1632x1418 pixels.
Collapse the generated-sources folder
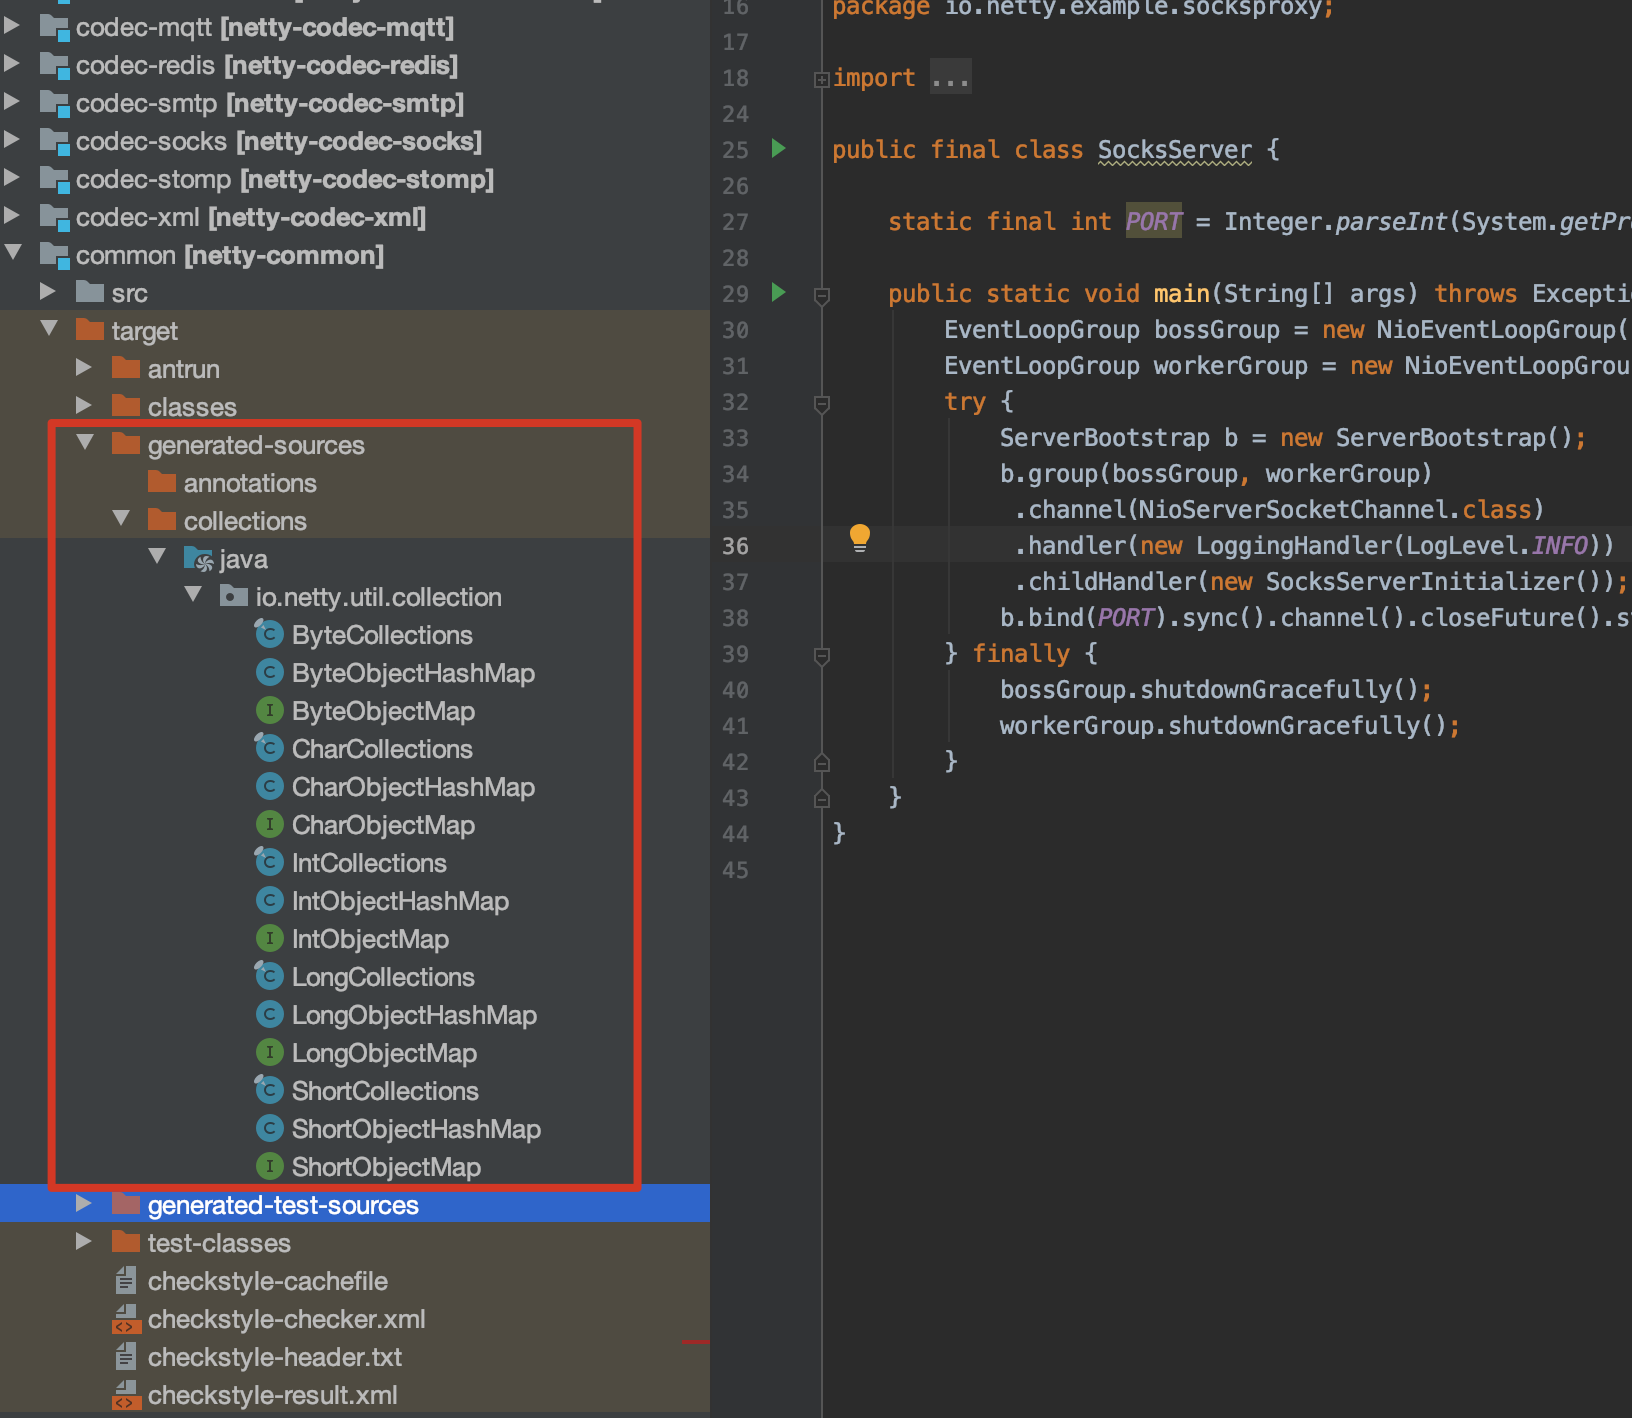tap(85, 442)
